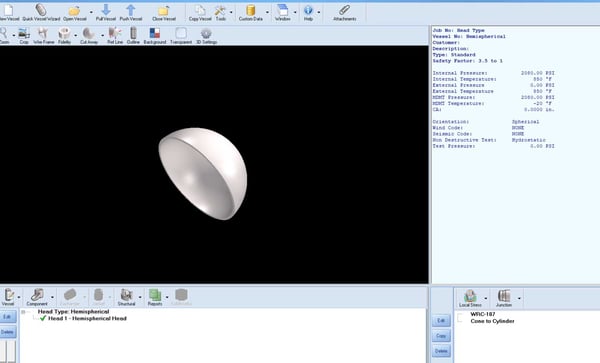Image resolution: width=600 pixels, height=363 pixels.
Task: Click the Local Stress icon
Action: [x=470, y=298]
